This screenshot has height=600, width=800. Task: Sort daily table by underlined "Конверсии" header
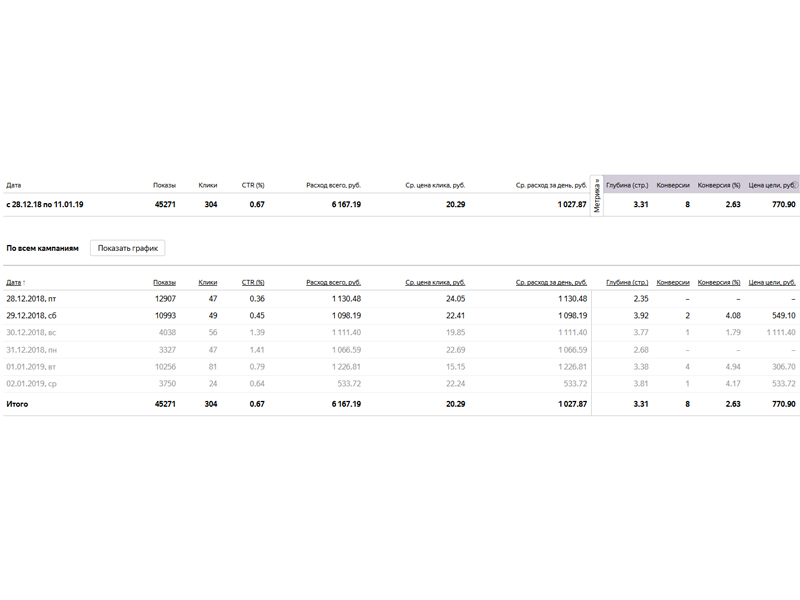coord(673,283)
